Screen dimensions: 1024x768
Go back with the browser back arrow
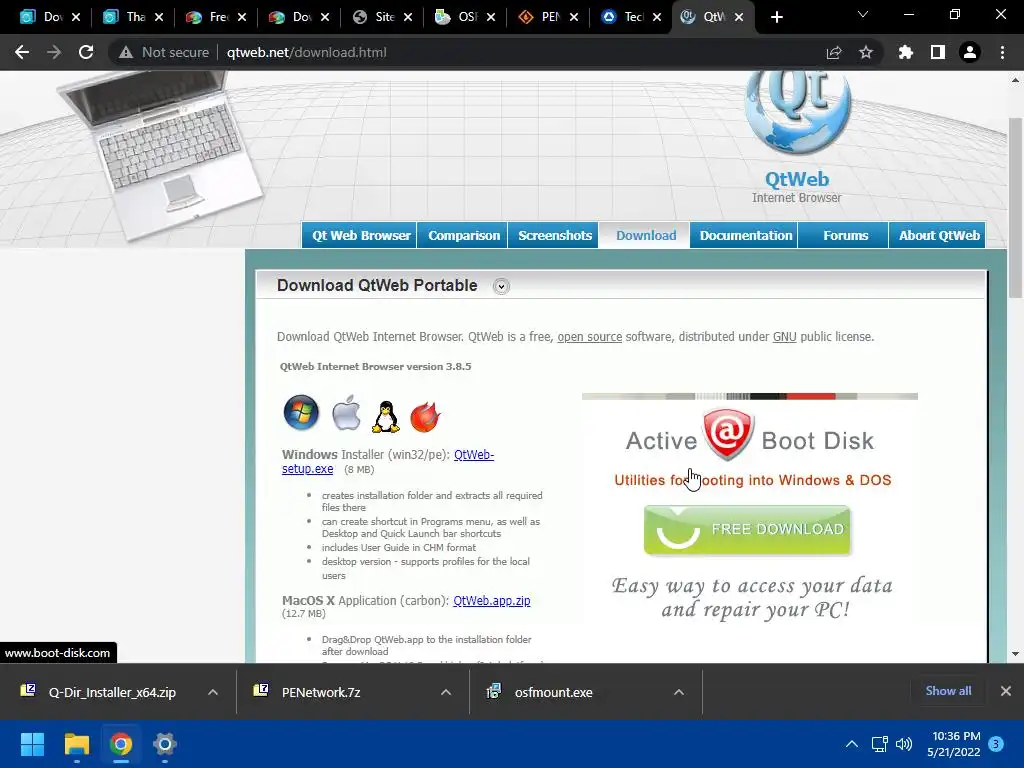[22, 52]
